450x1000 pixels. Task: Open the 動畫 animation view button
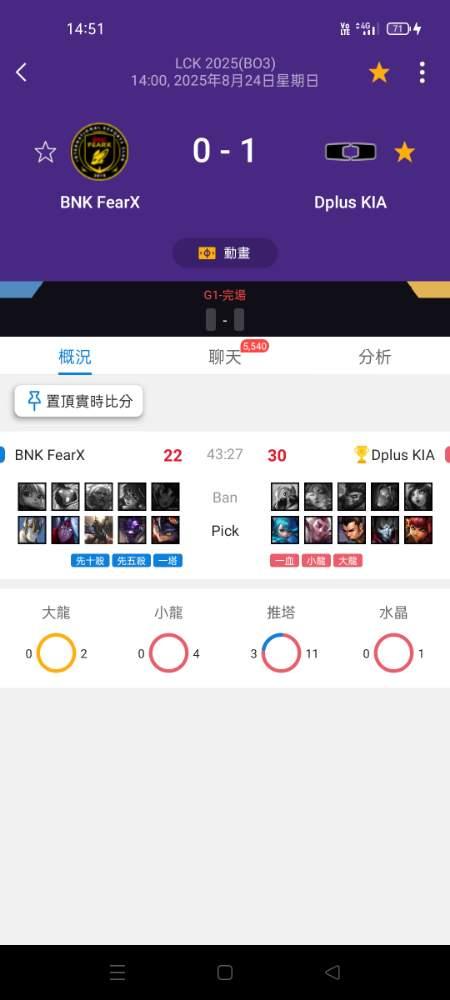coord(224,253)
